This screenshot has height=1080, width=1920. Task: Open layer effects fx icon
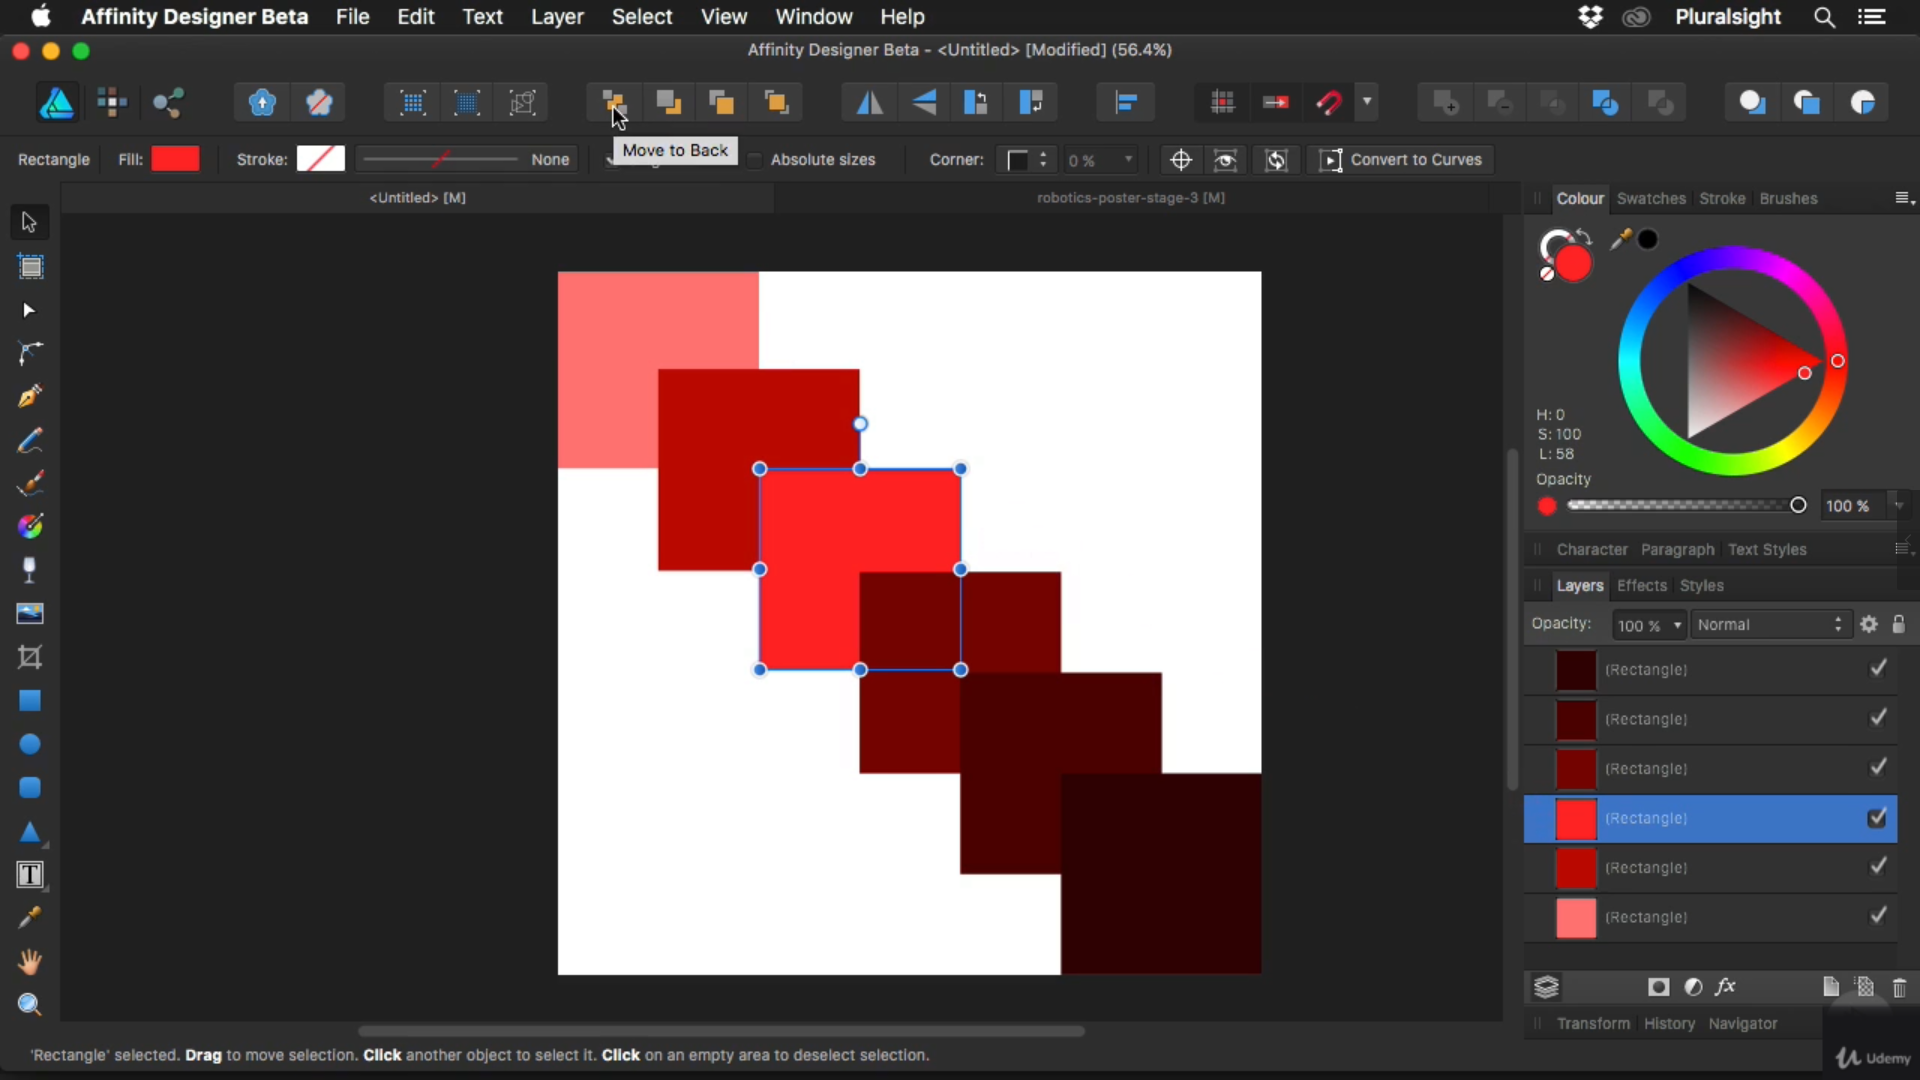tap(1726, 988)
